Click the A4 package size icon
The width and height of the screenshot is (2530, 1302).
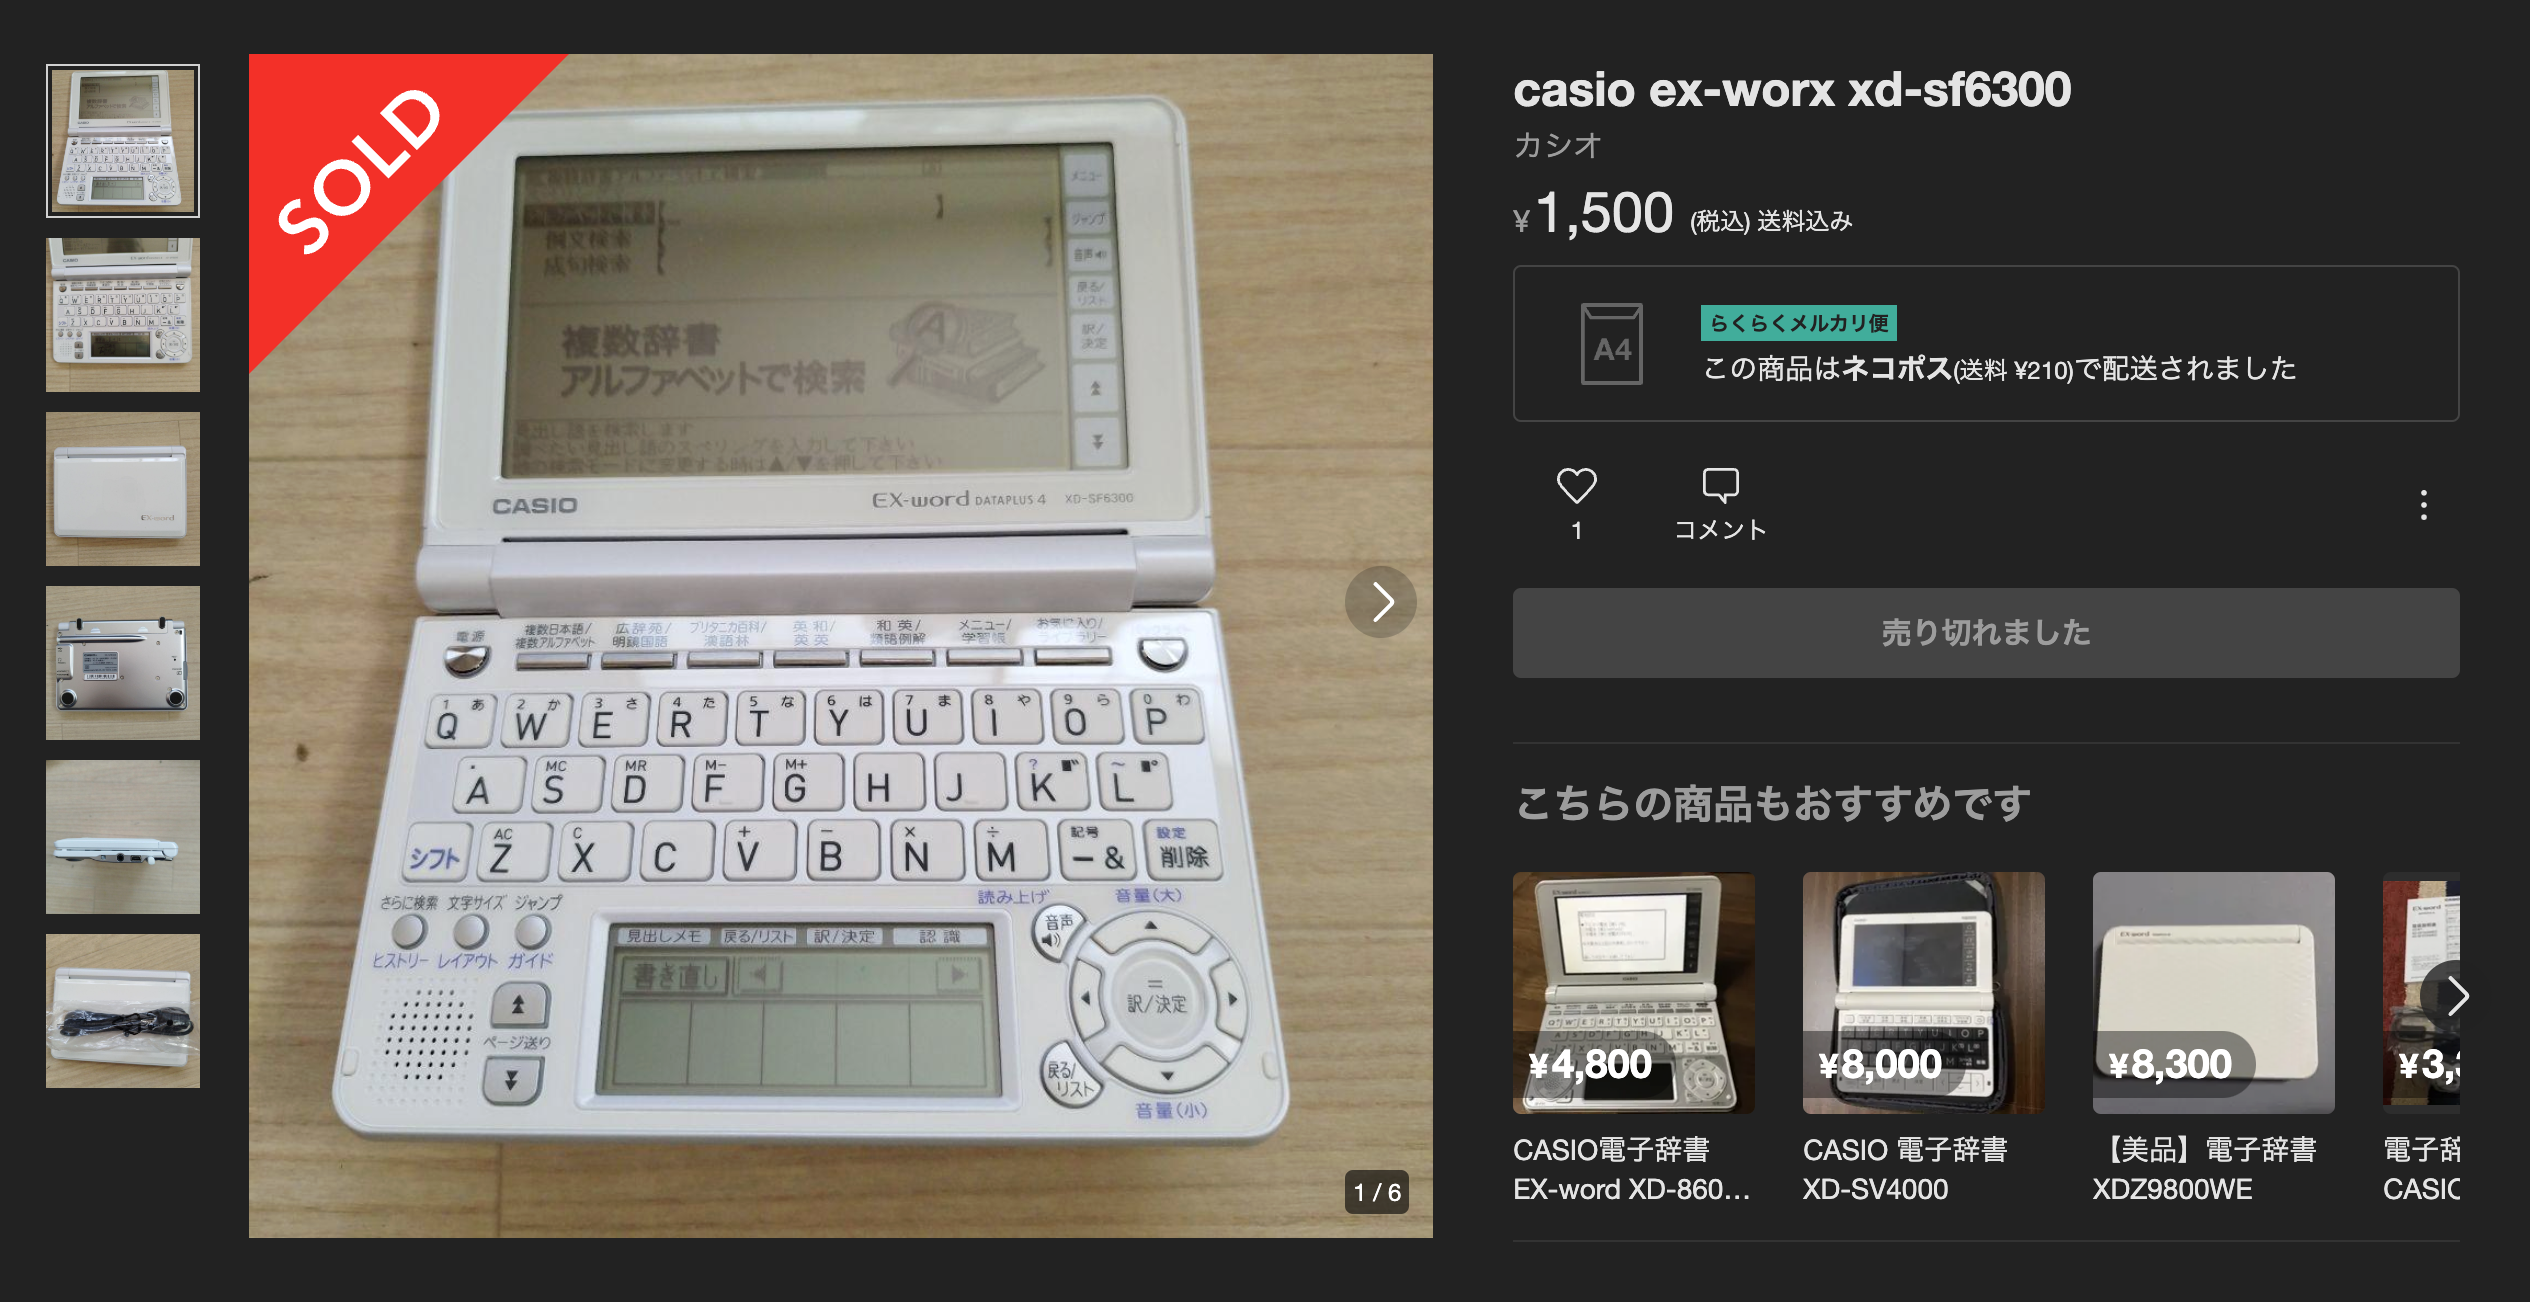tap(1611, 344)
